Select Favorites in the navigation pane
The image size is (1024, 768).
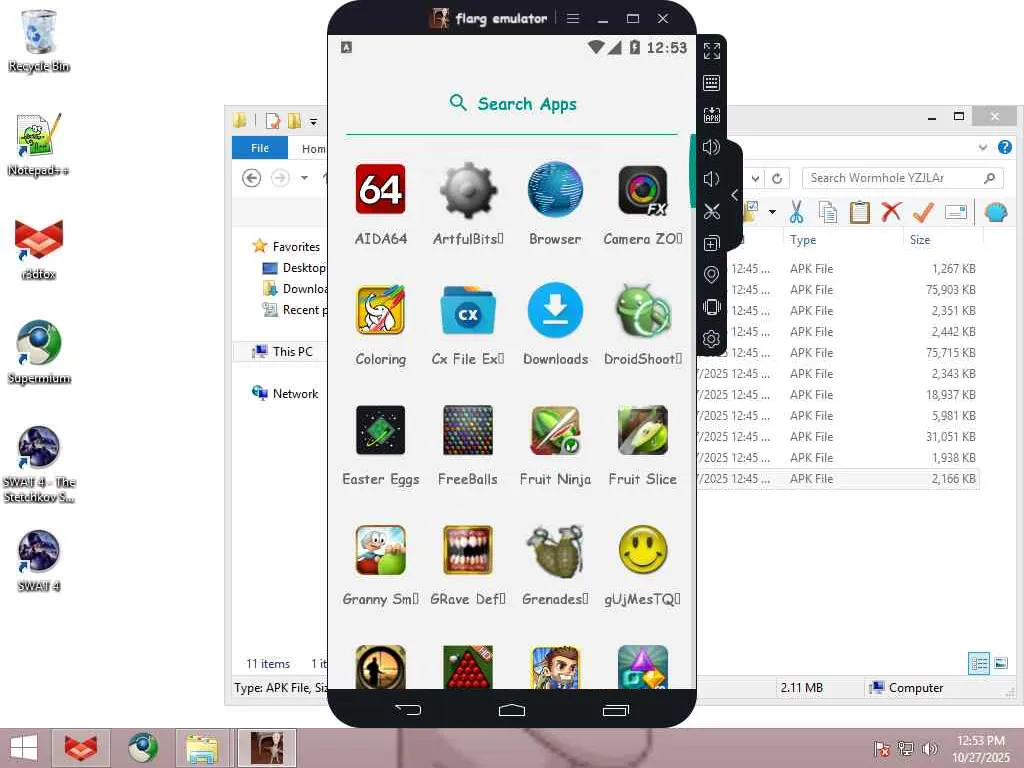coord(296,247)
